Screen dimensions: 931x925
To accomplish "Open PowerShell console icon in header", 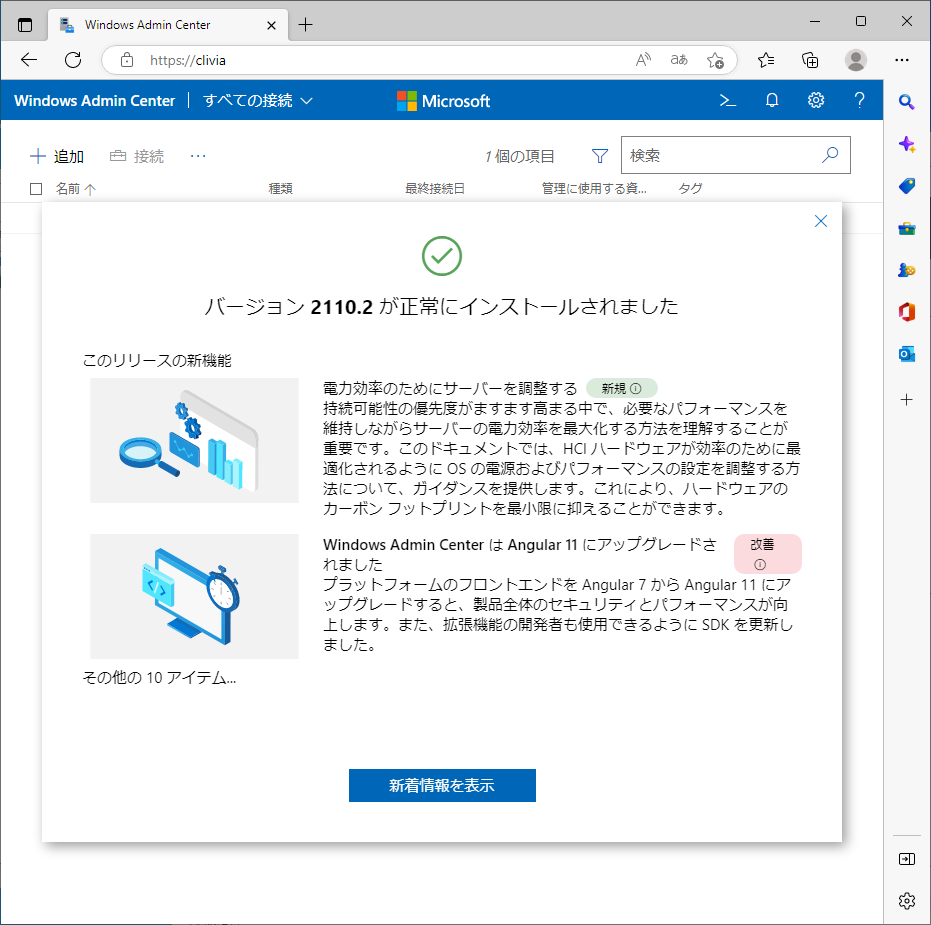I will tap(727, 100).
